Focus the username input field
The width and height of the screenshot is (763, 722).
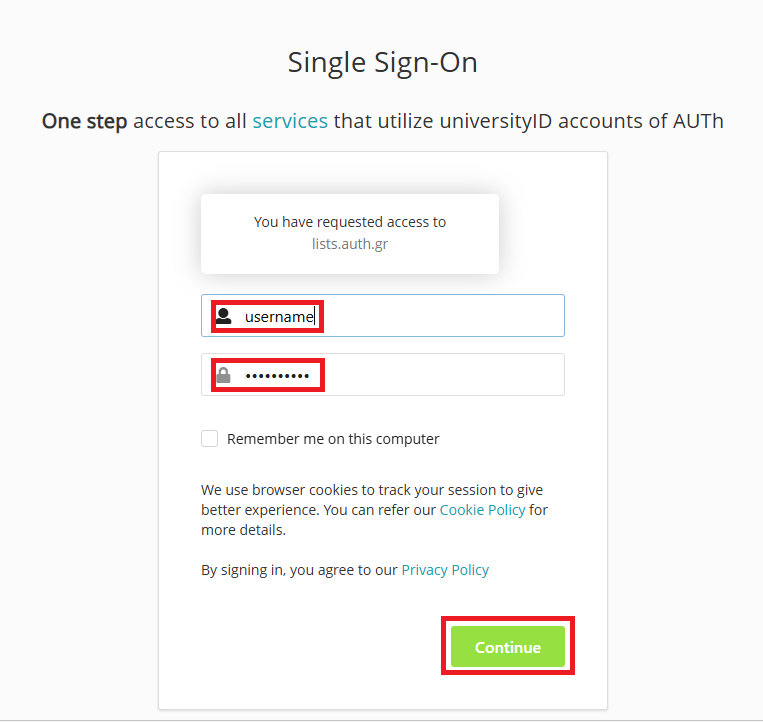(x=440, y=316)
